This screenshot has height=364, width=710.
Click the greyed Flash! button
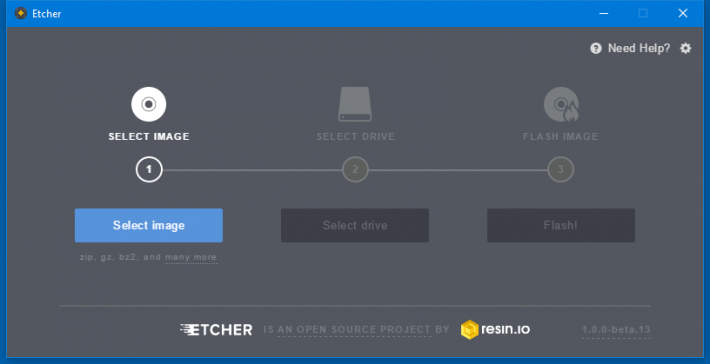(561, 225)
